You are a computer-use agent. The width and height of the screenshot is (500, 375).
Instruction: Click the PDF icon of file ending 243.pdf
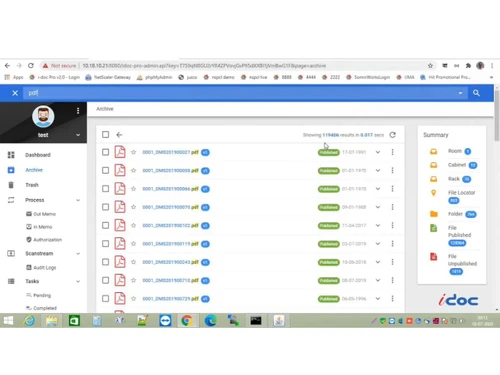[120, 262]
